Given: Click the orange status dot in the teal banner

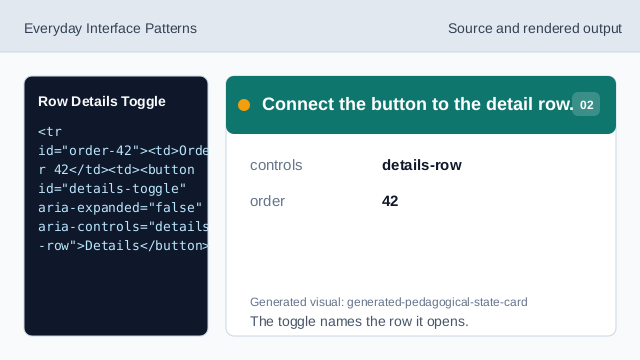Looking at the screenshot, I should point(244,105).
